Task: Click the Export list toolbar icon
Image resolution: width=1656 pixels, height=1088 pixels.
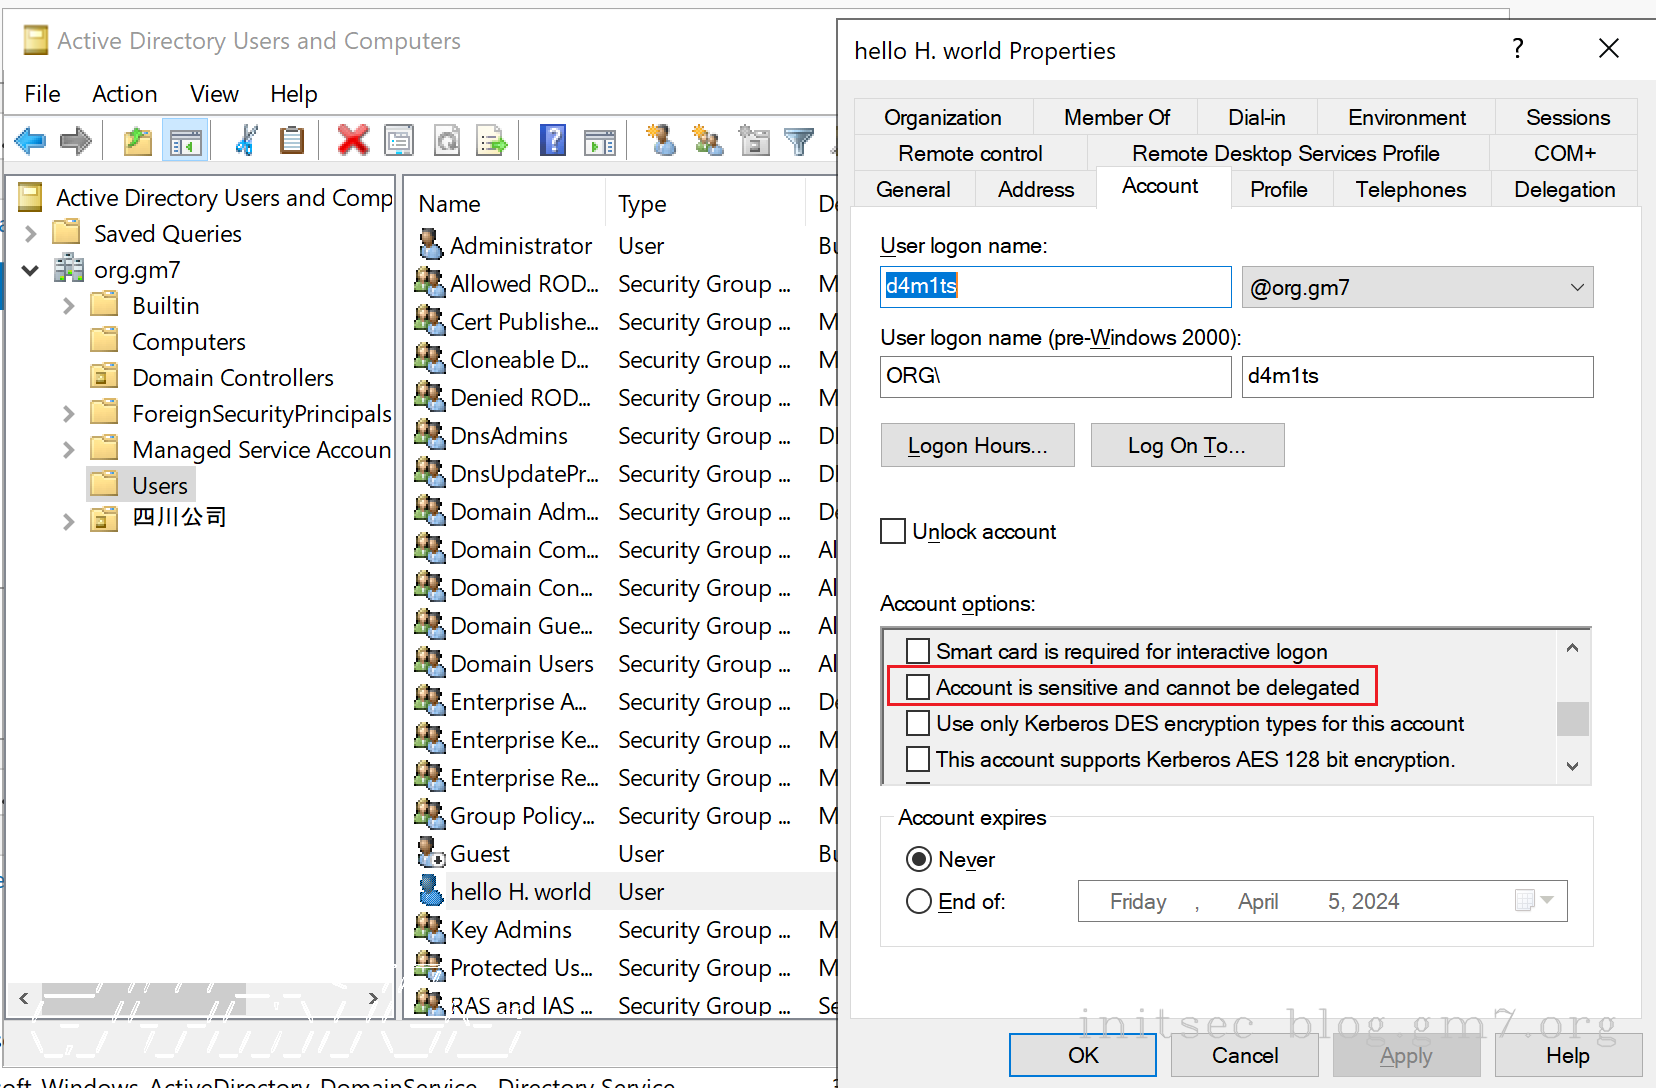Action: [x=492, y=141]
